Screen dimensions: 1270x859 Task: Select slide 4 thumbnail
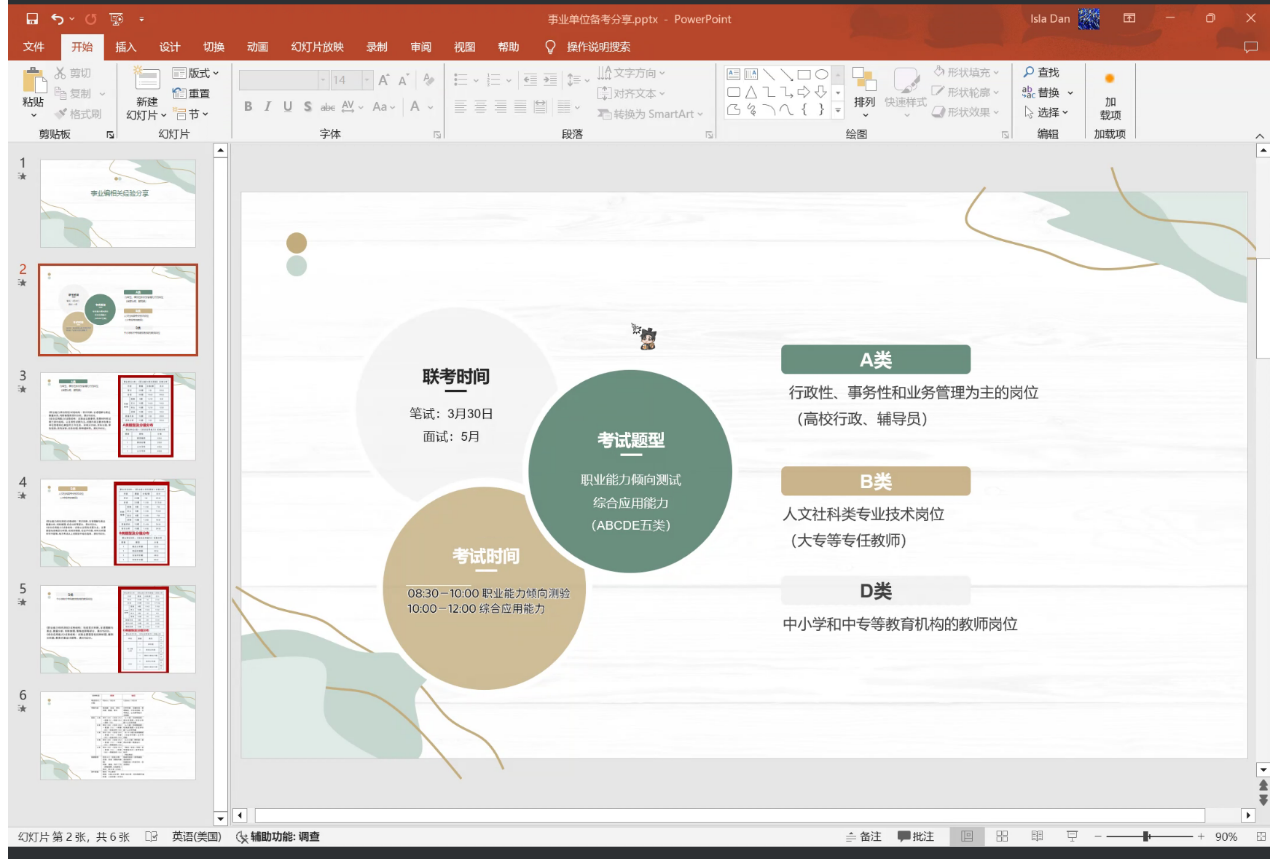coord(118,522)
